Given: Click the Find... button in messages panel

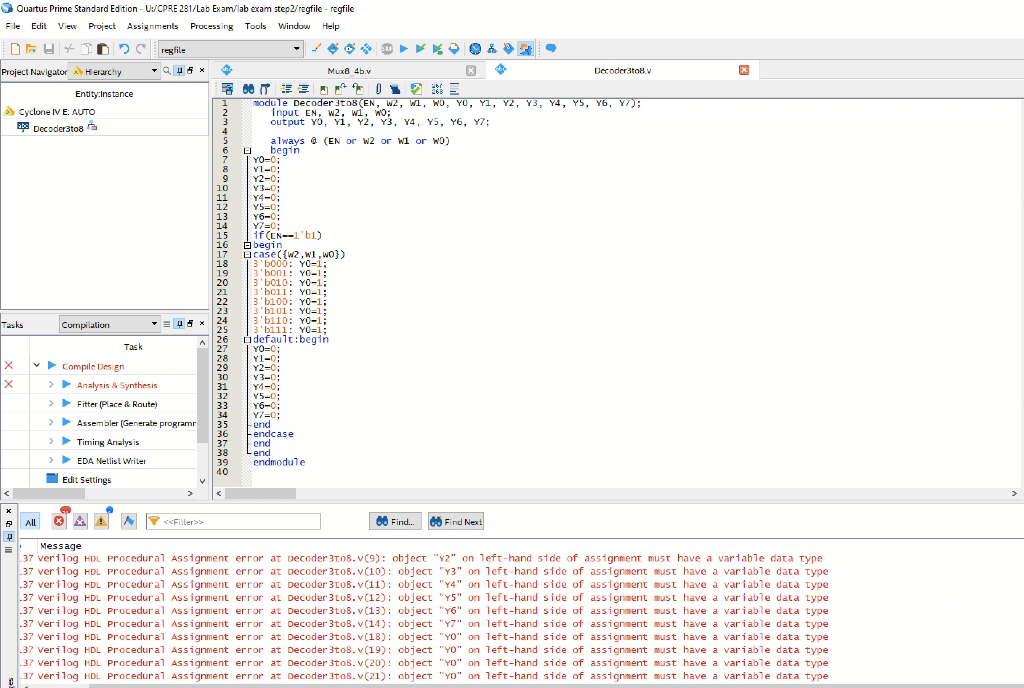Looking at the screenshot, I should [x=394, y=522].
